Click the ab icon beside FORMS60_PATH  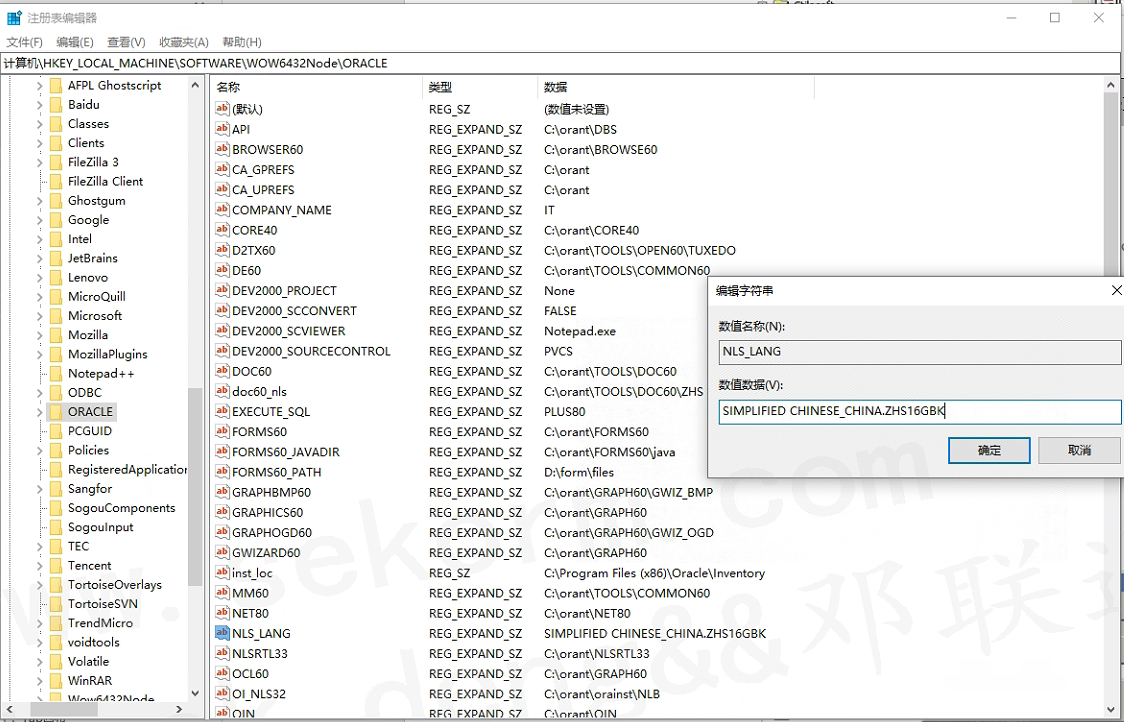click(222, 472)
